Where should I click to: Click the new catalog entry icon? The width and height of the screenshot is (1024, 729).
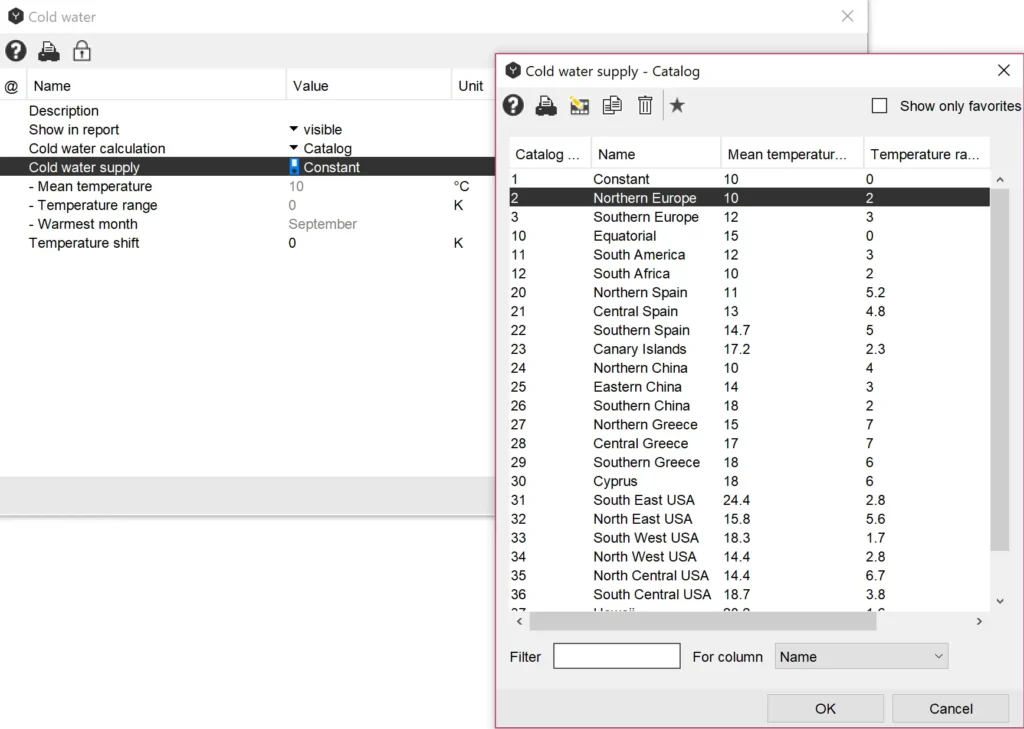pos(579,105)
